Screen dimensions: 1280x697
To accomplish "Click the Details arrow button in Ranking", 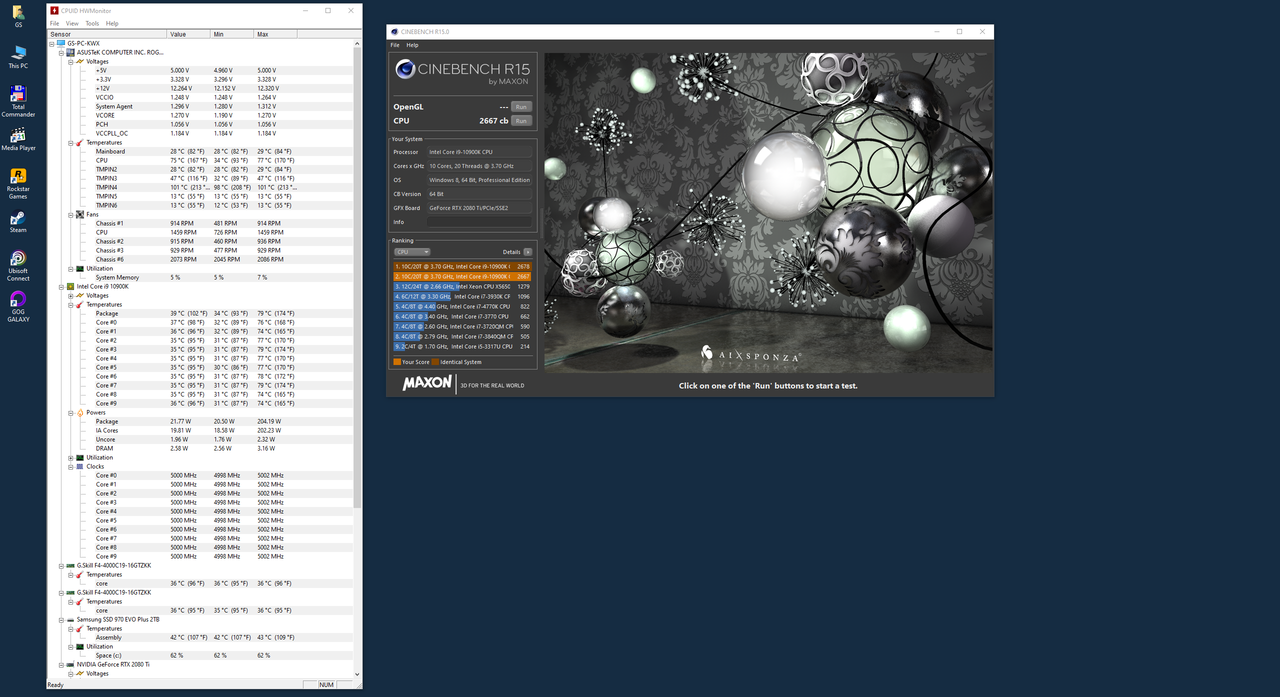I will click(528, 252).
